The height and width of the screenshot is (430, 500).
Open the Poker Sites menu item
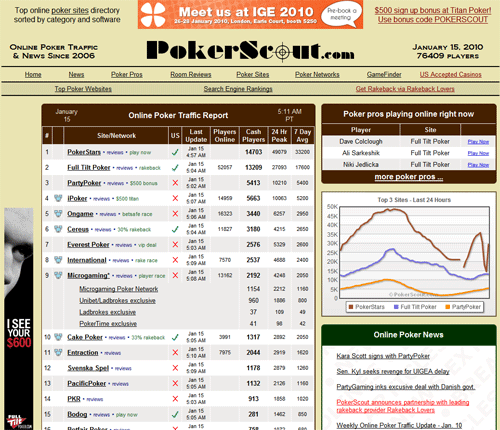click(x=253, y=75)
